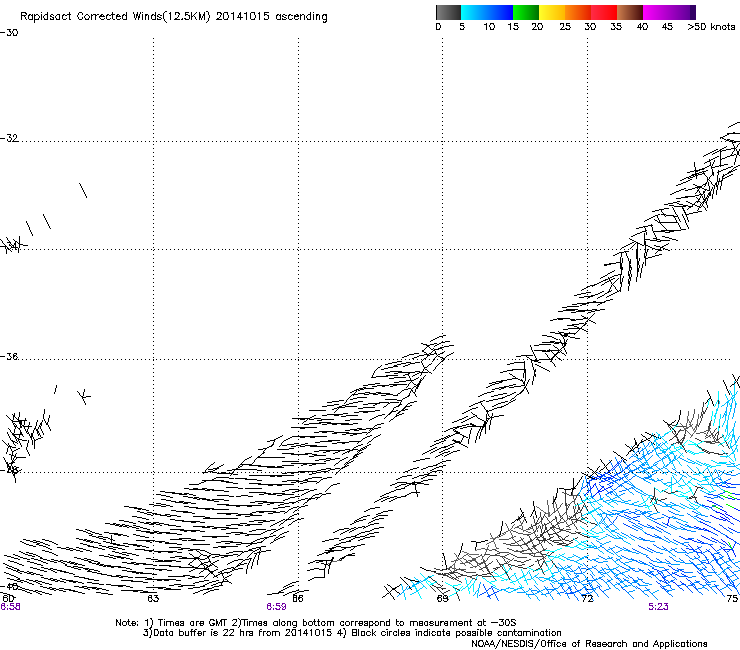Click the 'Data buffer is 22 hrs' note line
This screenshot has height=650, width=740.
click(352, 633)
